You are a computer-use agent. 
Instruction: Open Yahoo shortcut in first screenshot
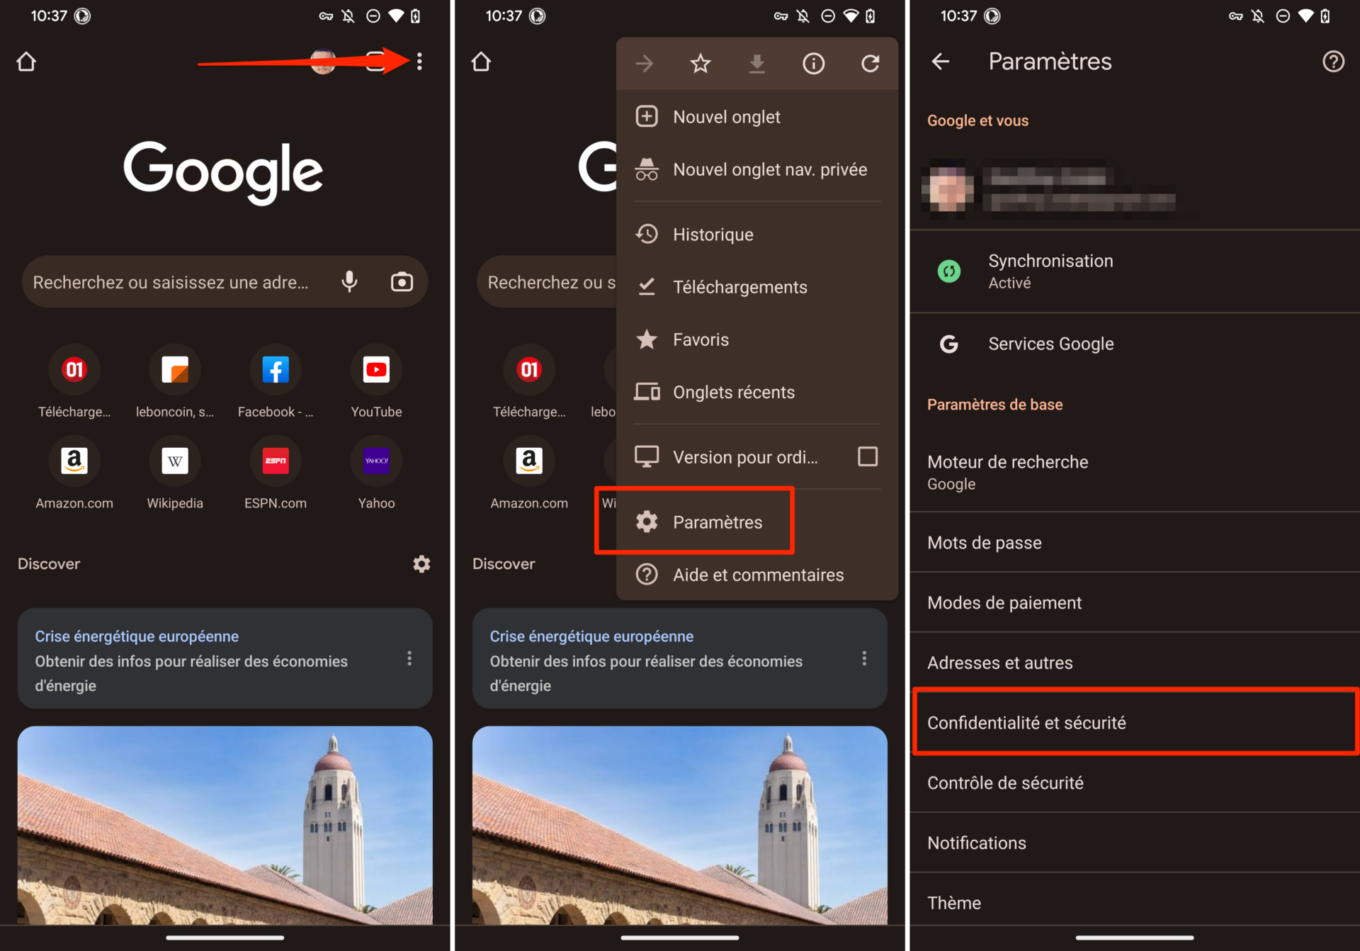click(x=376, y=473)
